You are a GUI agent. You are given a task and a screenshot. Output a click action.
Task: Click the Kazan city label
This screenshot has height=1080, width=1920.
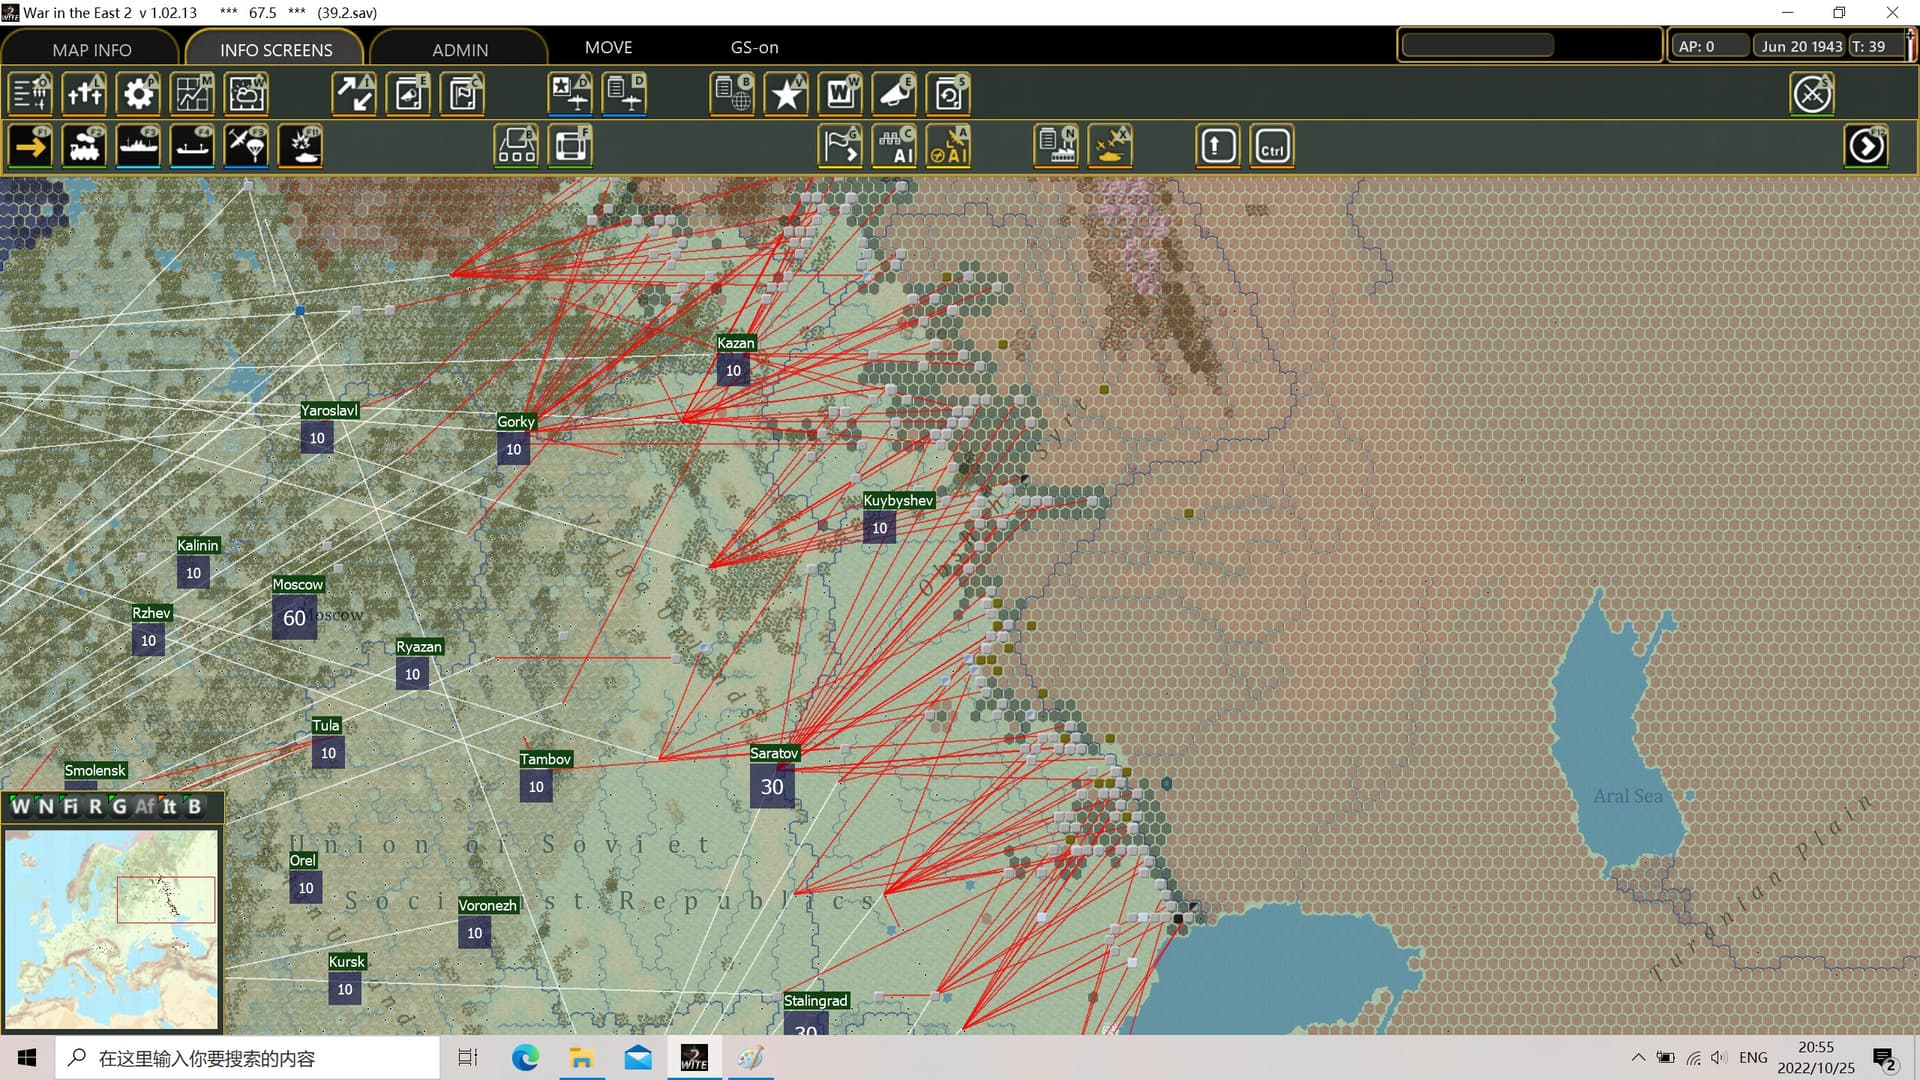pyautogui.click(x=736, y=343)
